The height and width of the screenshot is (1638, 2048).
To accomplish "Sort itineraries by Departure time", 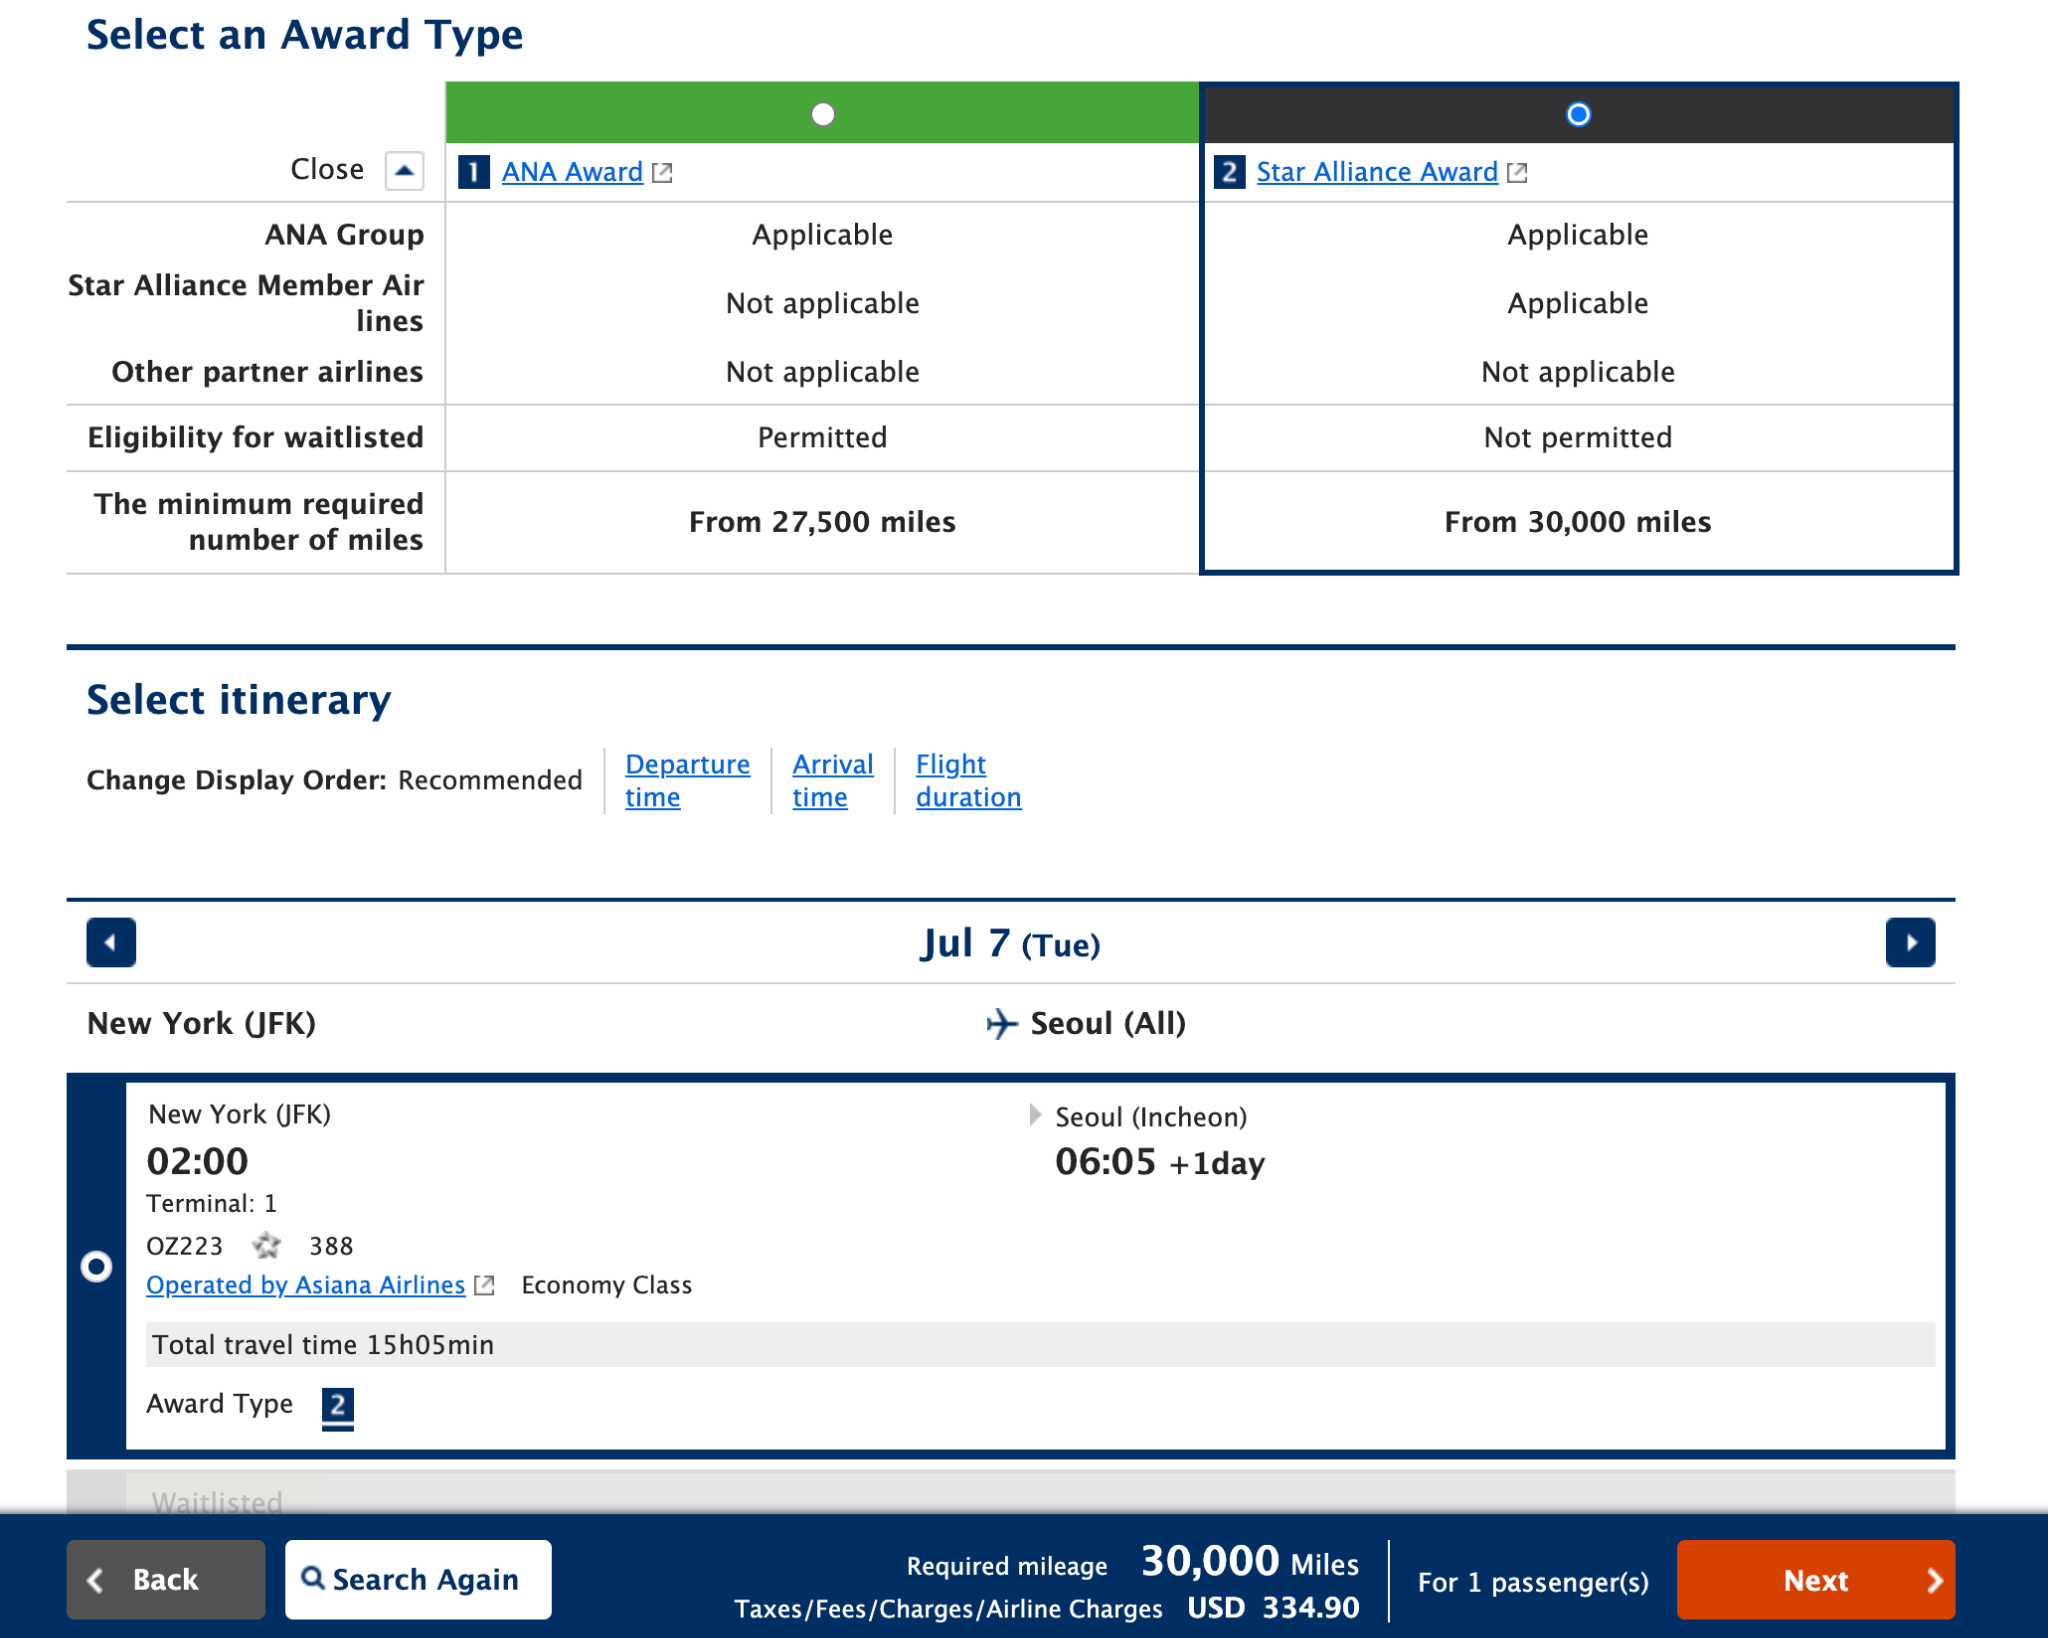I will click(x=687, y=780).
